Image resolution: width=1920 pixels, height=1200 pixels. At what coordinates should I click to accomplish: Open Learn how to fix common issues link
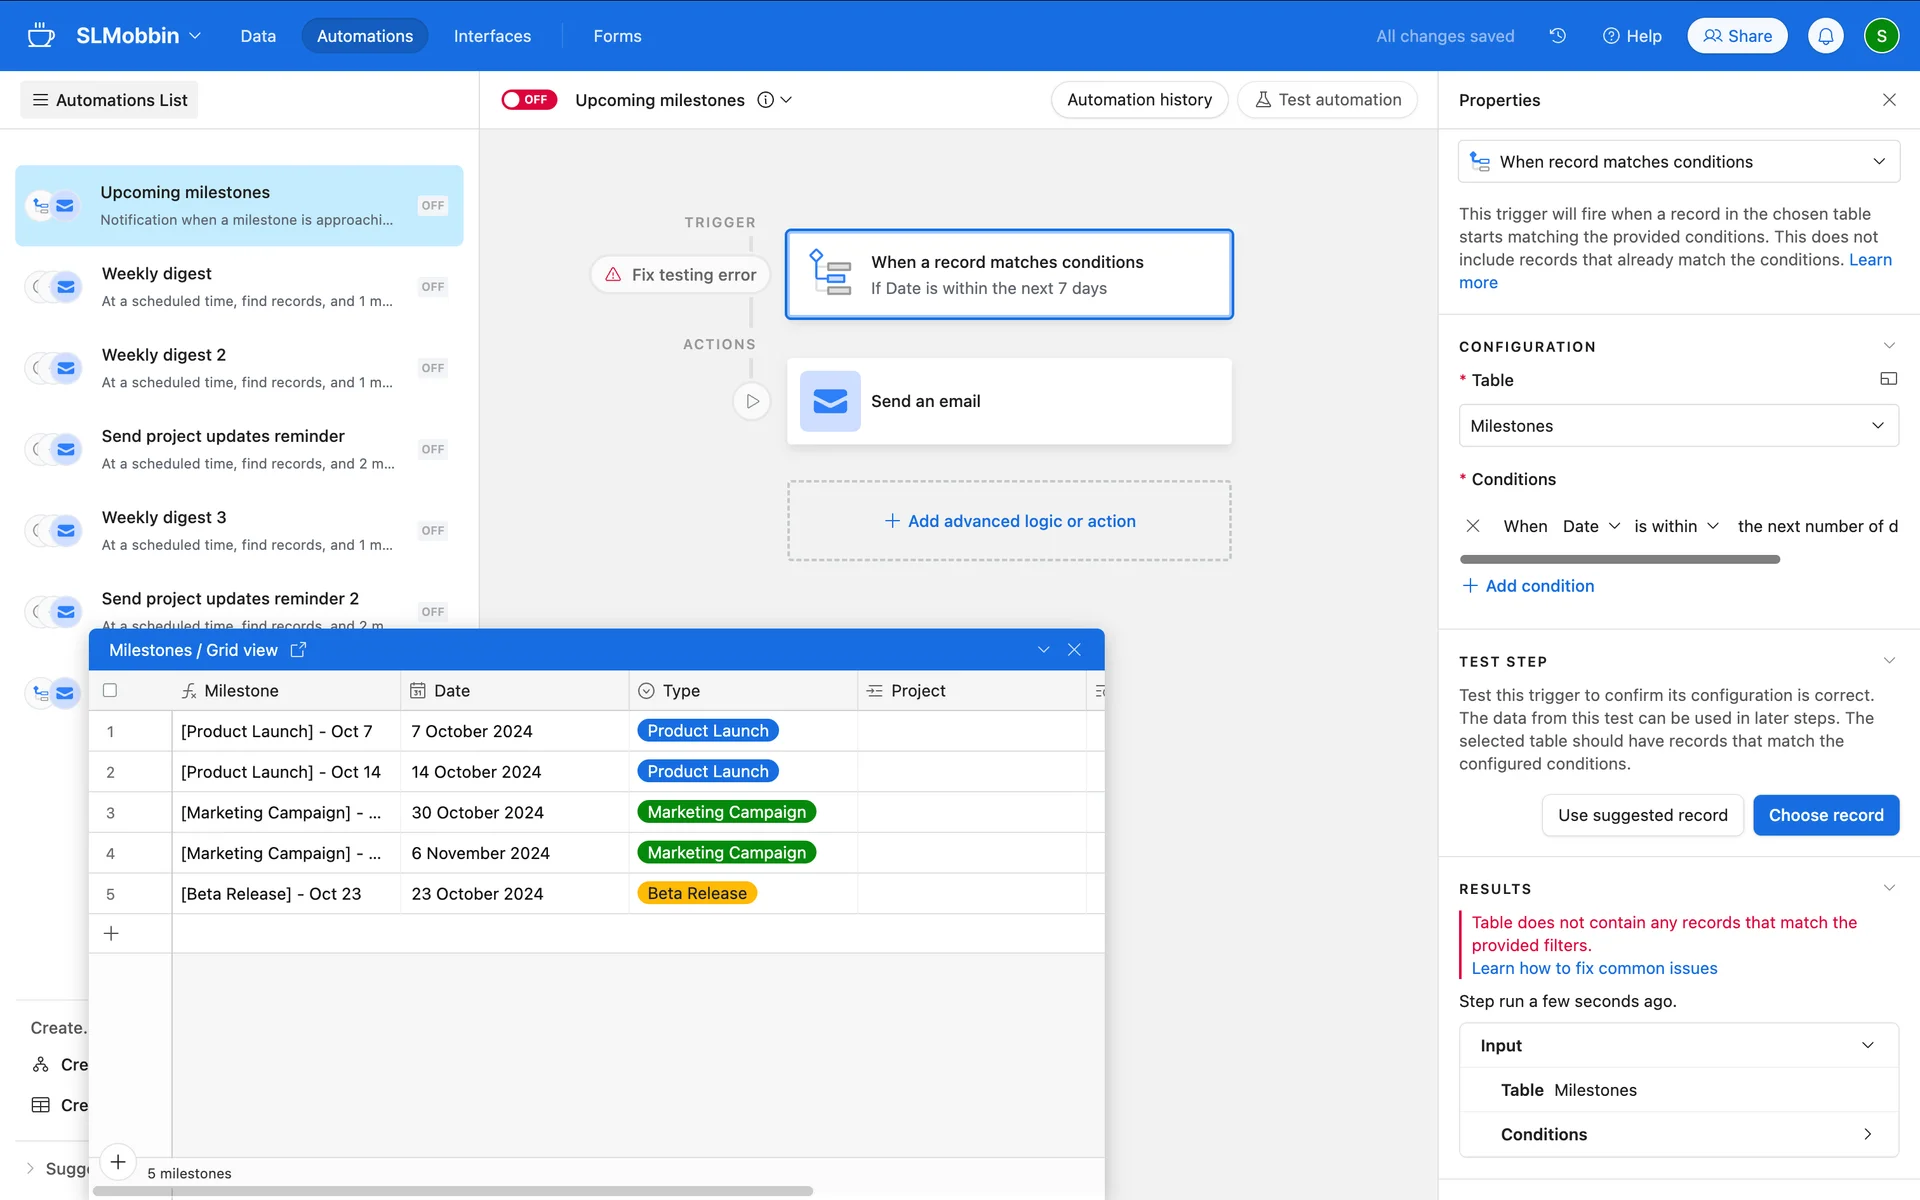click(1594, 968)
